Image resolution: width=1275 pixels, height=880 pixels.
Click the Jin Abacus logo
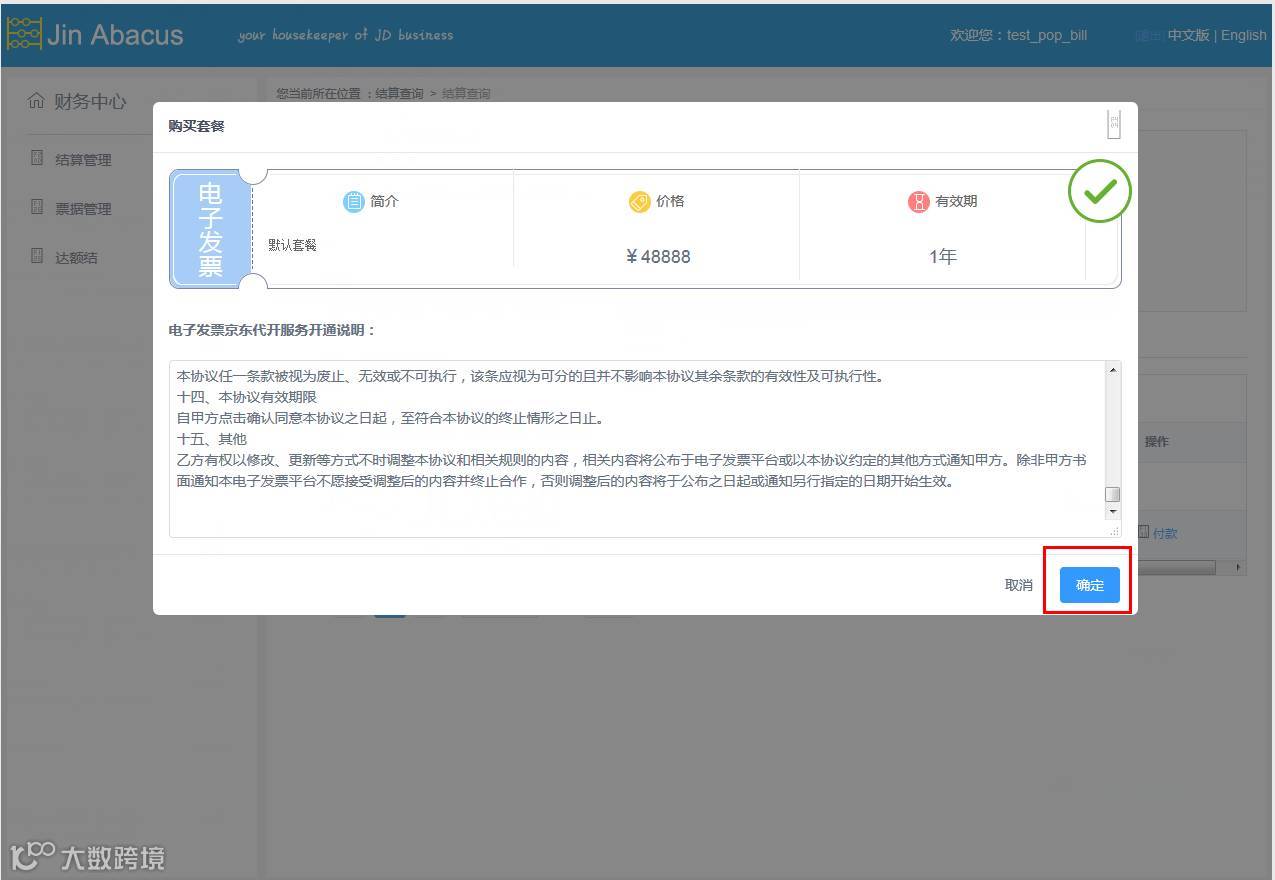[95, 34]
